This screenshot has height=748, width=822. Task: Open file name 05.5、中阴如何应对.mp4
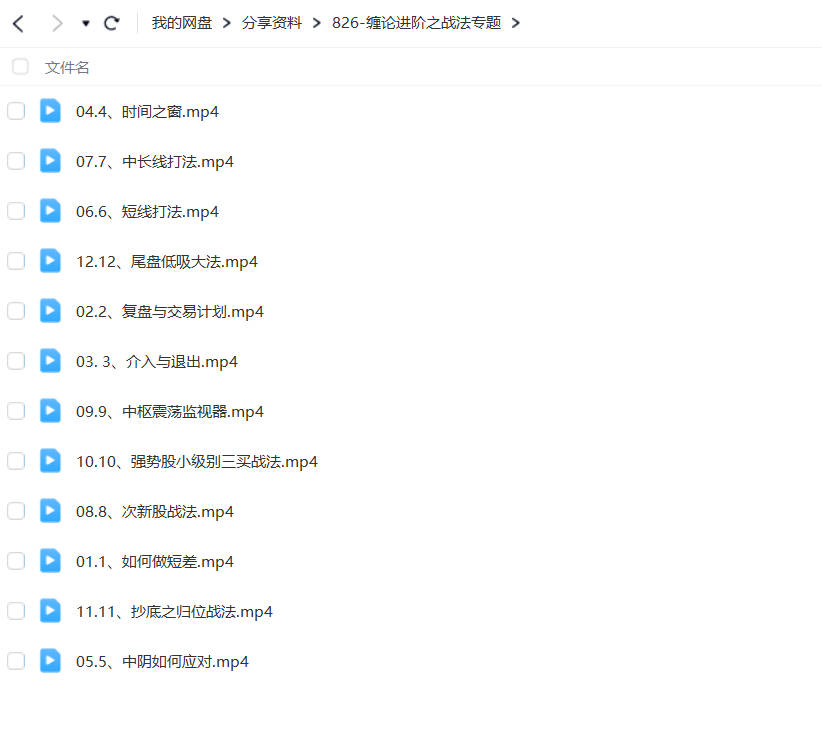click(162, 662)
